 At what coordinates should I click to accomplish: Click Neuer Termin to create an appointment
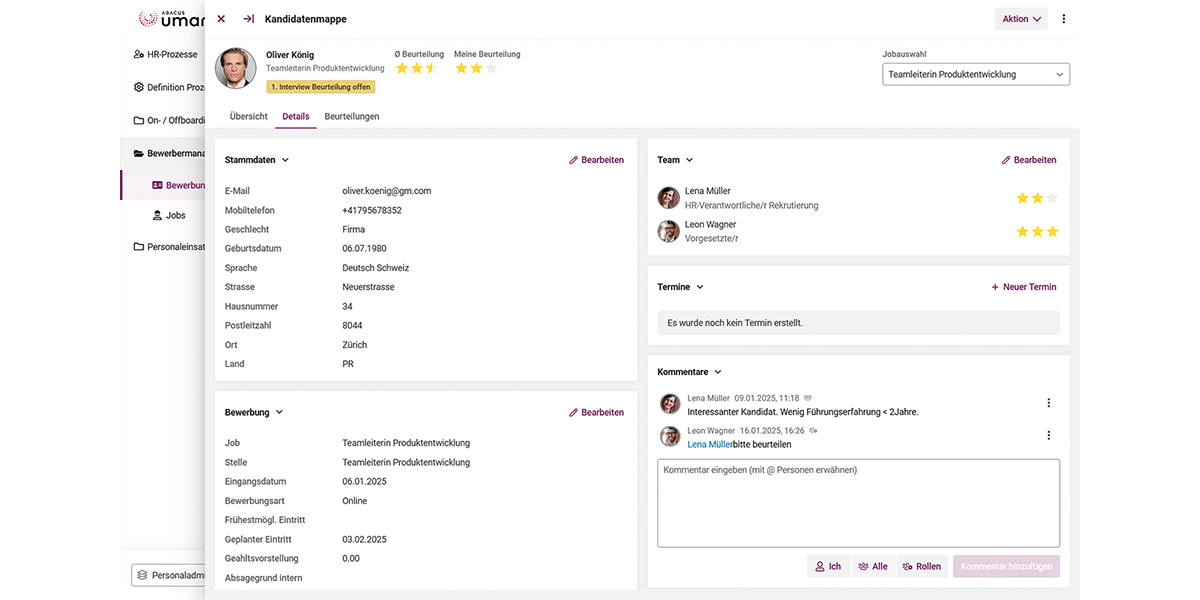point(1023,286)
